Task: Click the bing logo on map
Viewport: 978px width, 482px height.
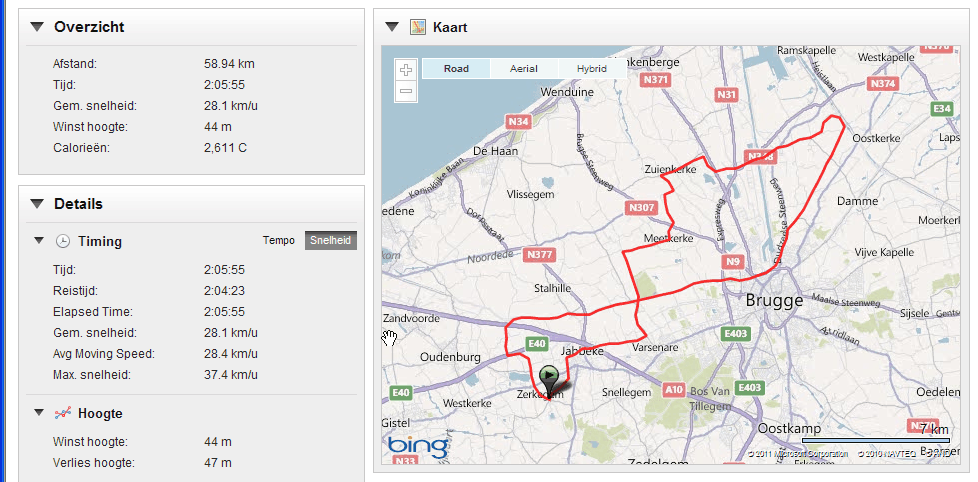Action: click(x=419, y=445)
